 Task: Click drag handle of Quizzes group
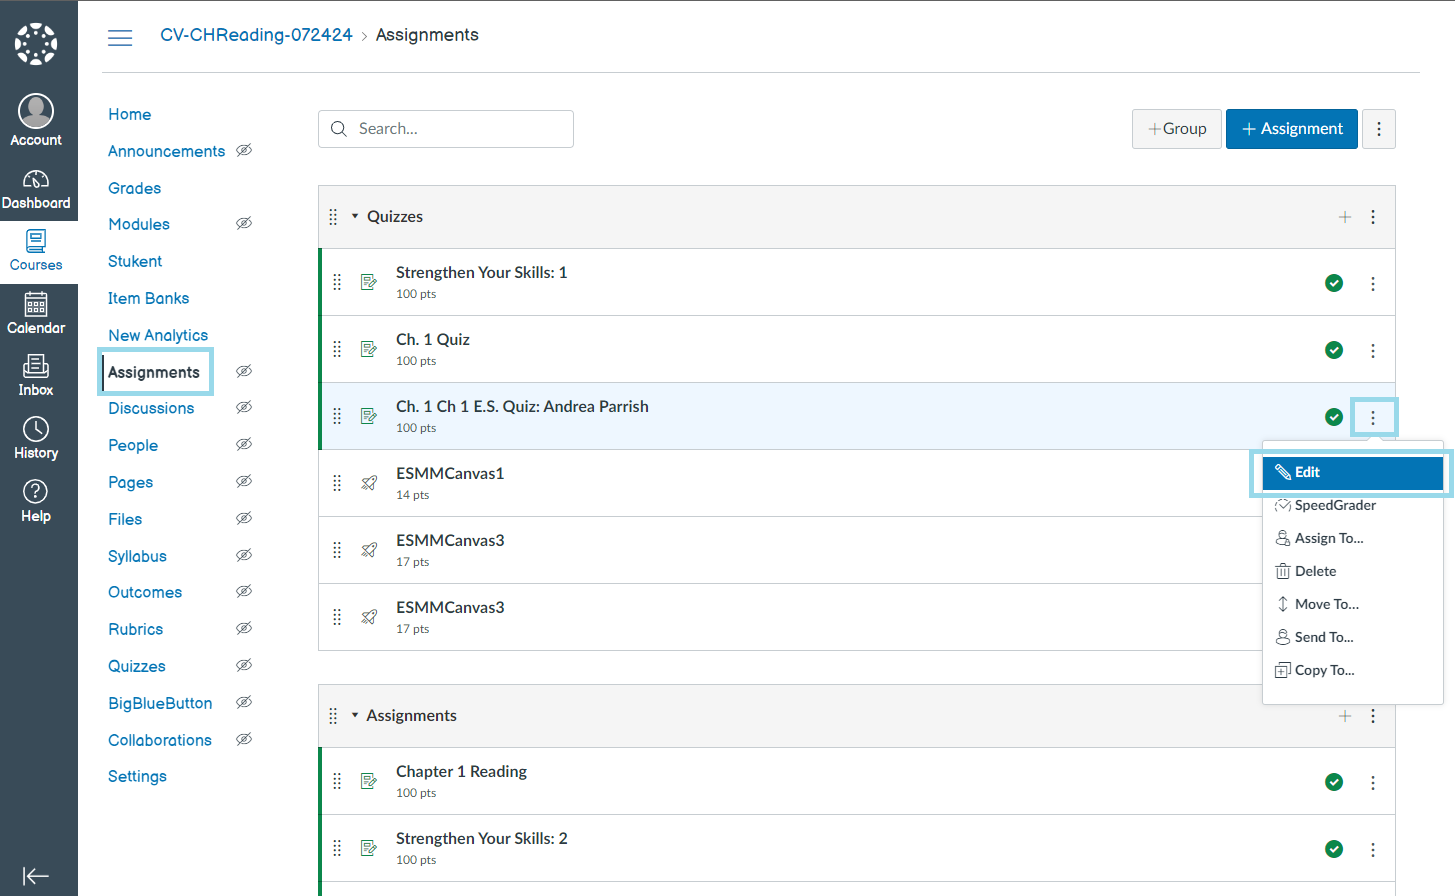coord(333,217)
